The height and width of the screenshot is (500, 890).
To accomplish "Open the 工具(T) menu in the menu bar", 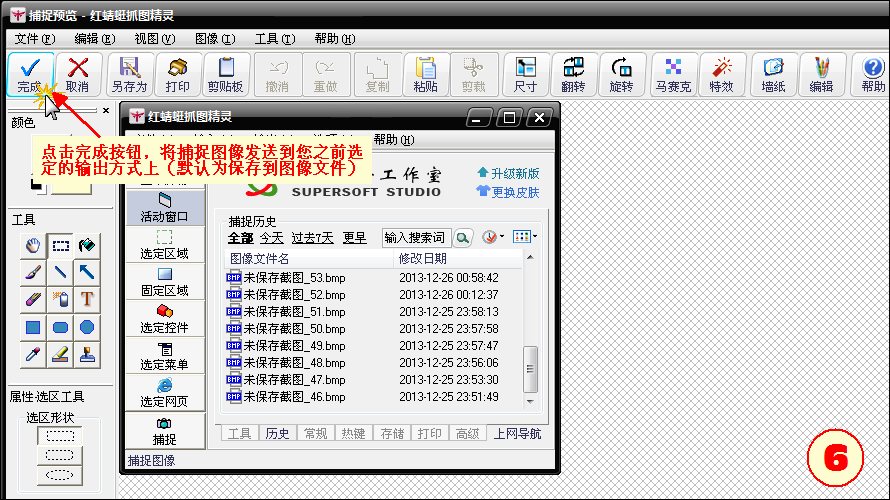I will pos(275,39).
